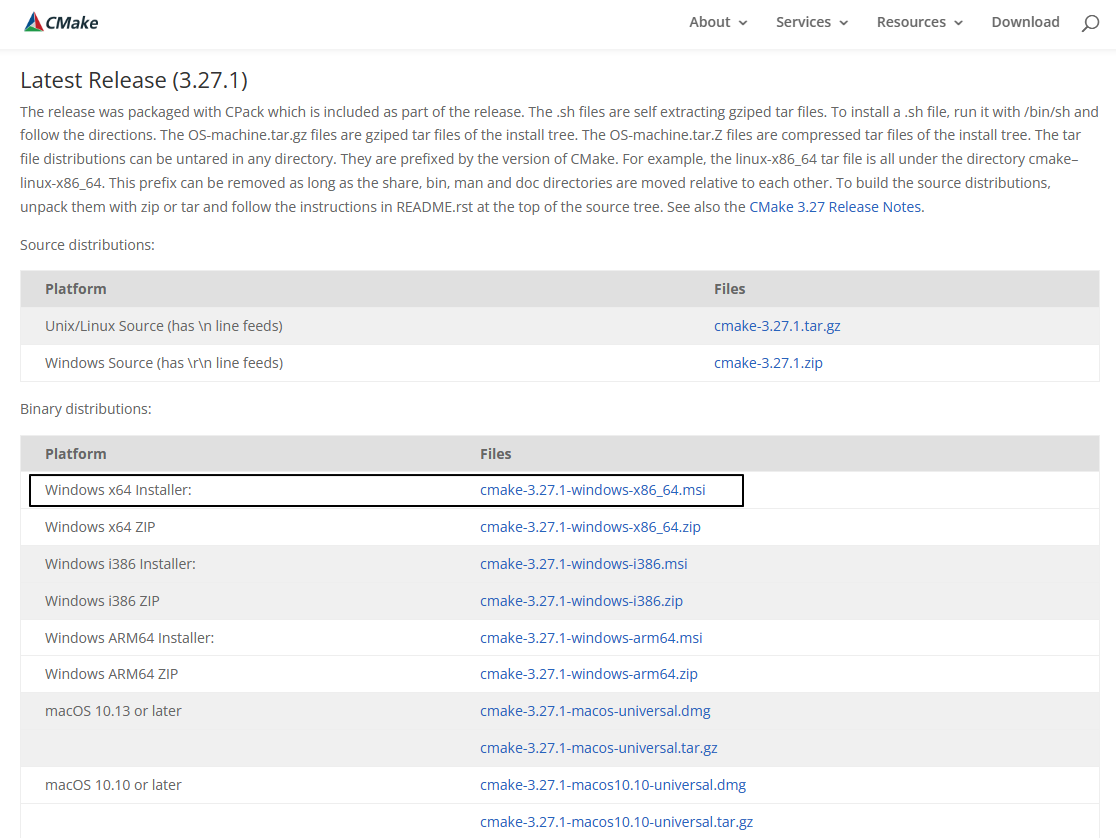The height and width of the screenshot is (838, 1116).
Task: Open the Download menu item
Action: point(1025,22)
